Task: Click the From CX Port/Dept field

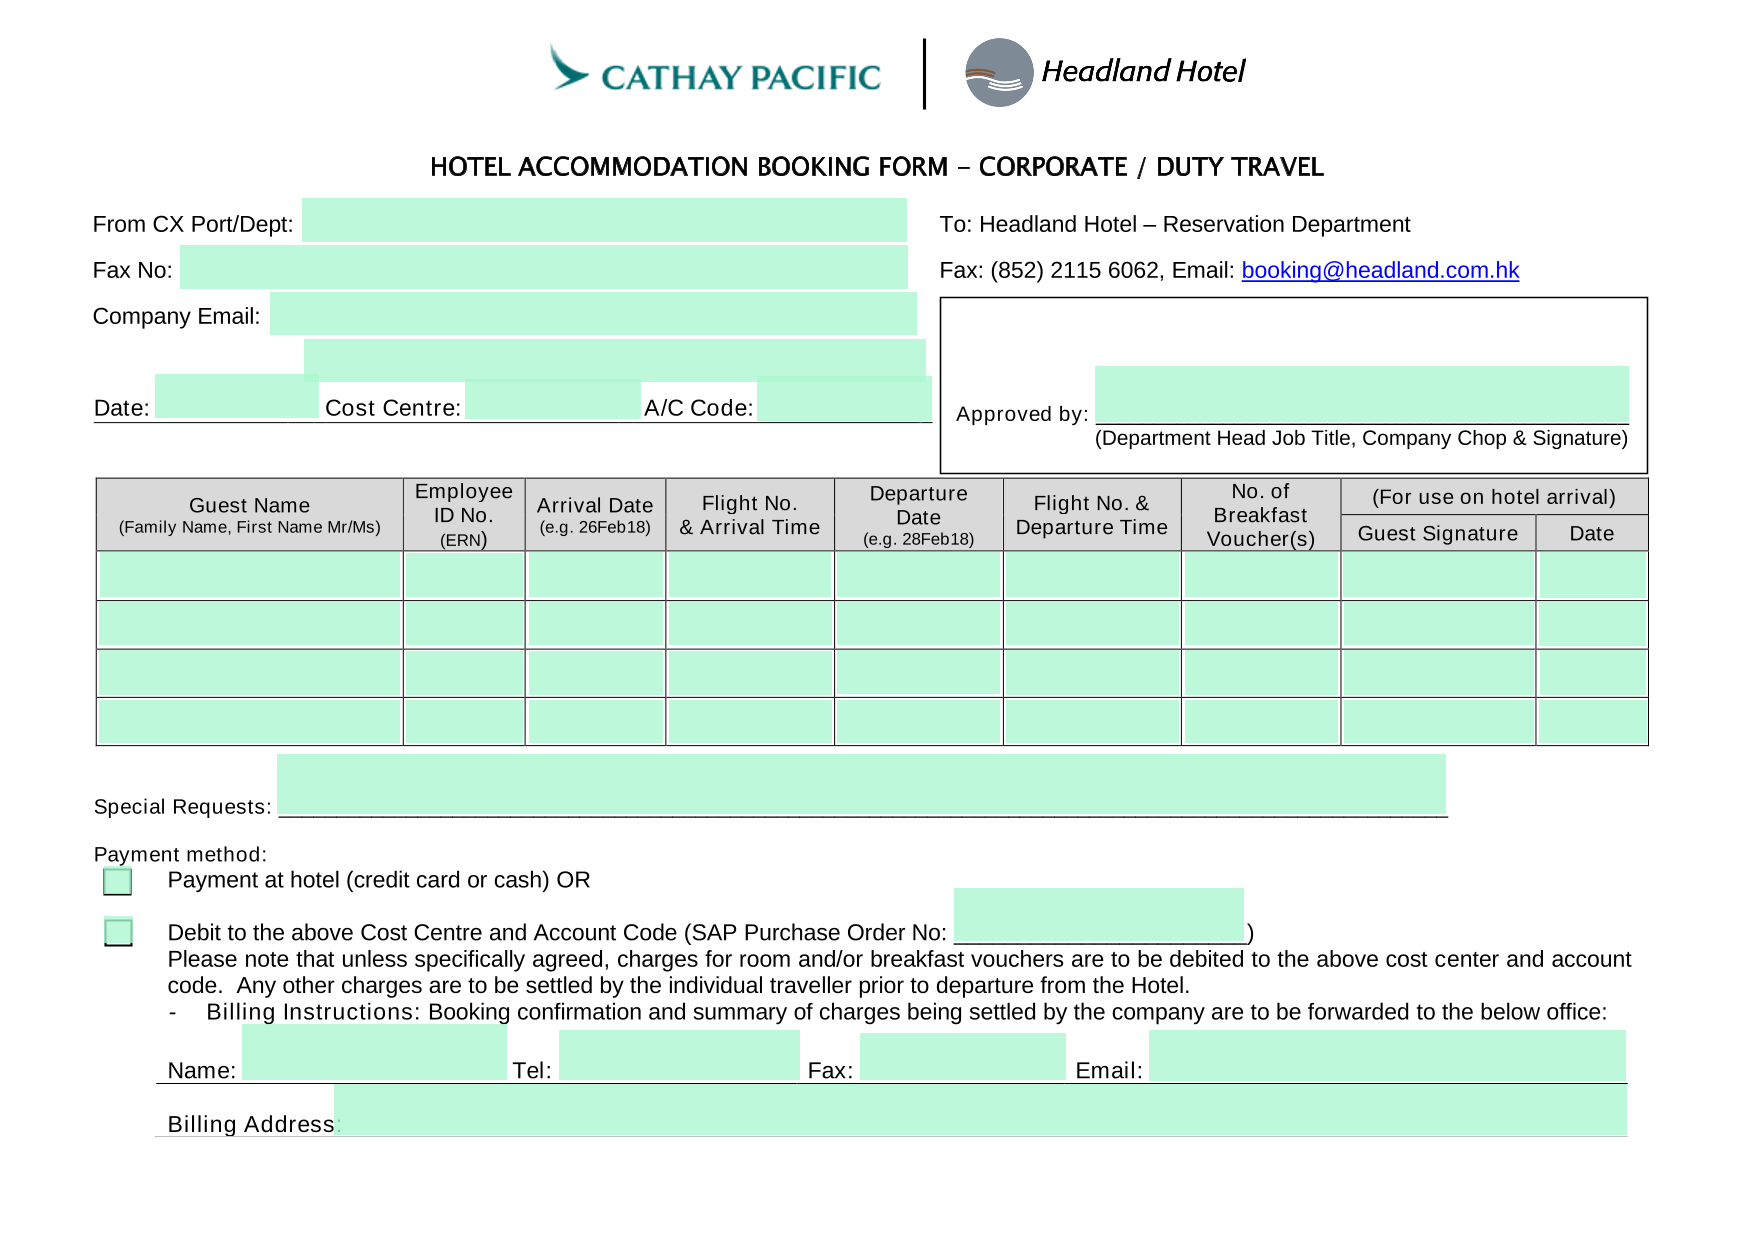Action: 604,220
